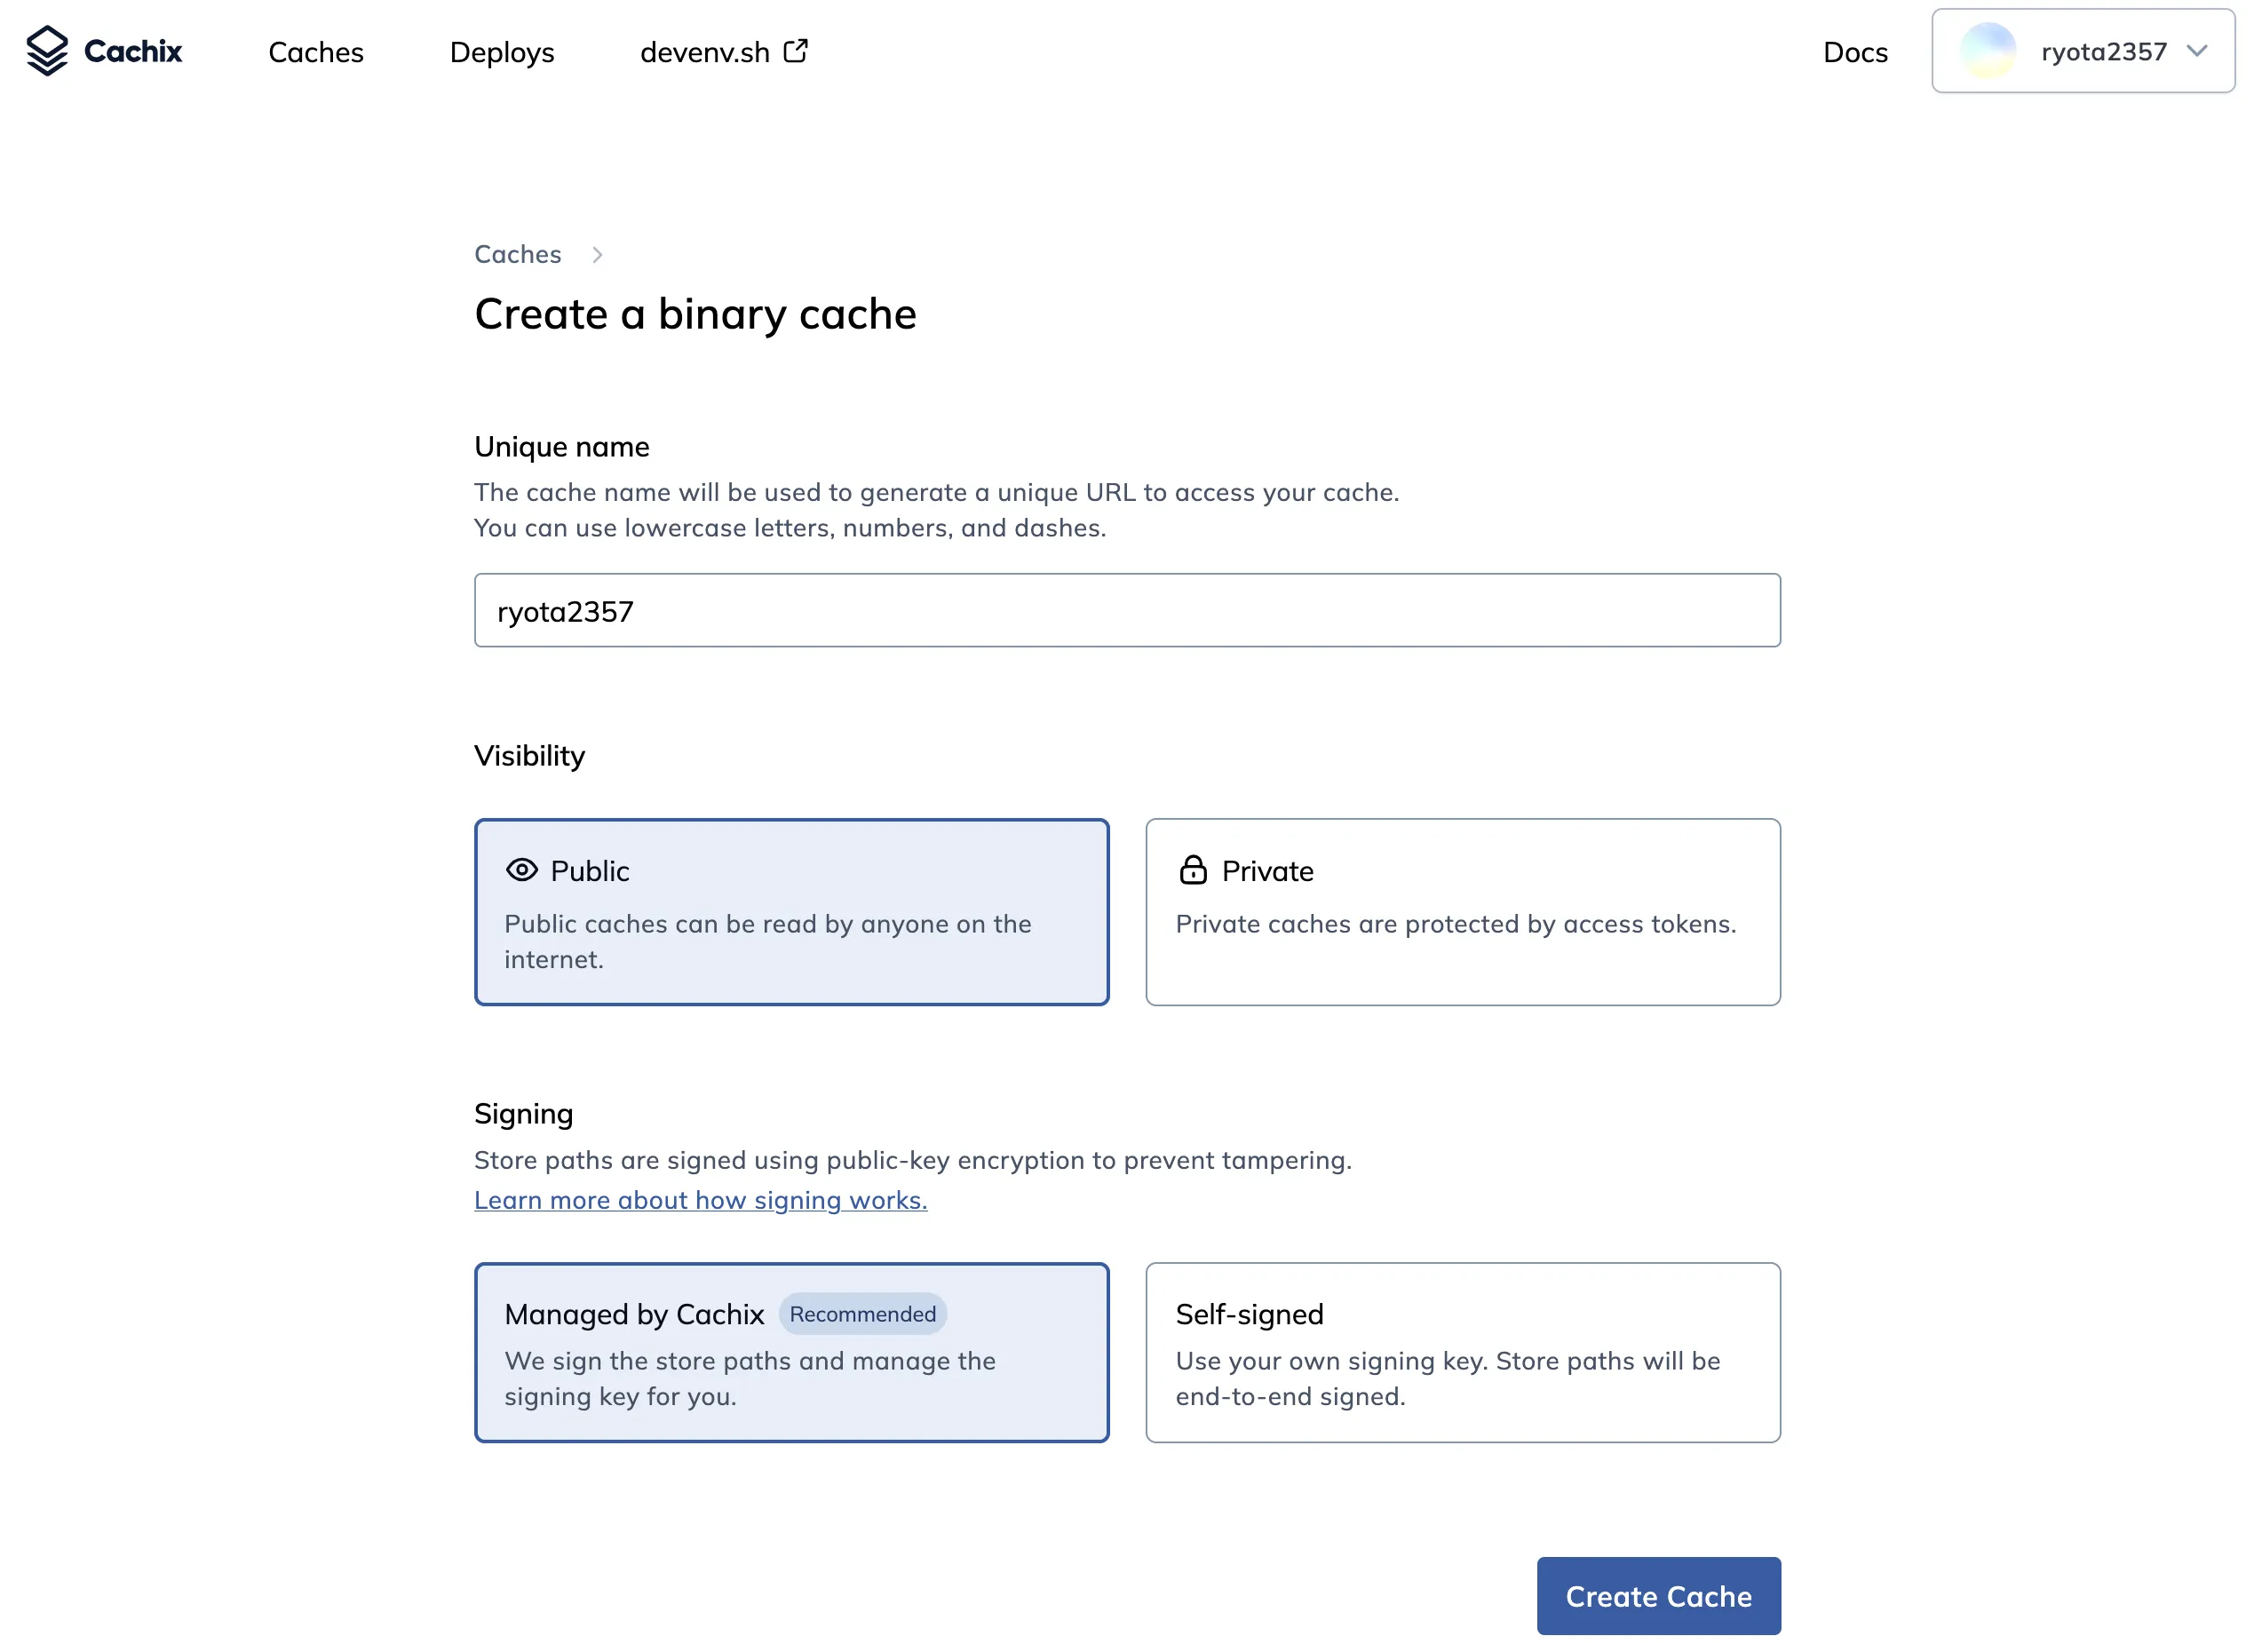Open the Caches navigation item
This screenshot has height=1652, width=2254.
(315, 52)
